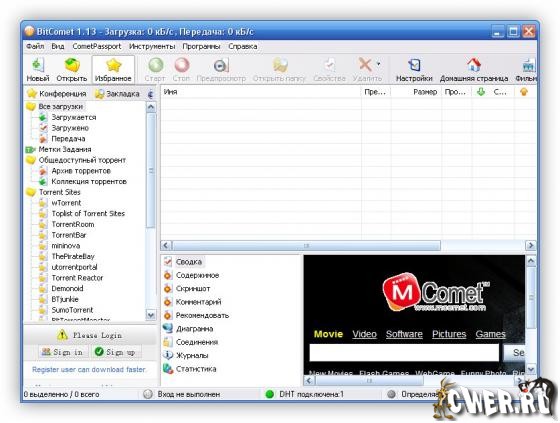This screenshot has width=560, height=423.
Task: Click the Sign in button
Action: (63, 352)
